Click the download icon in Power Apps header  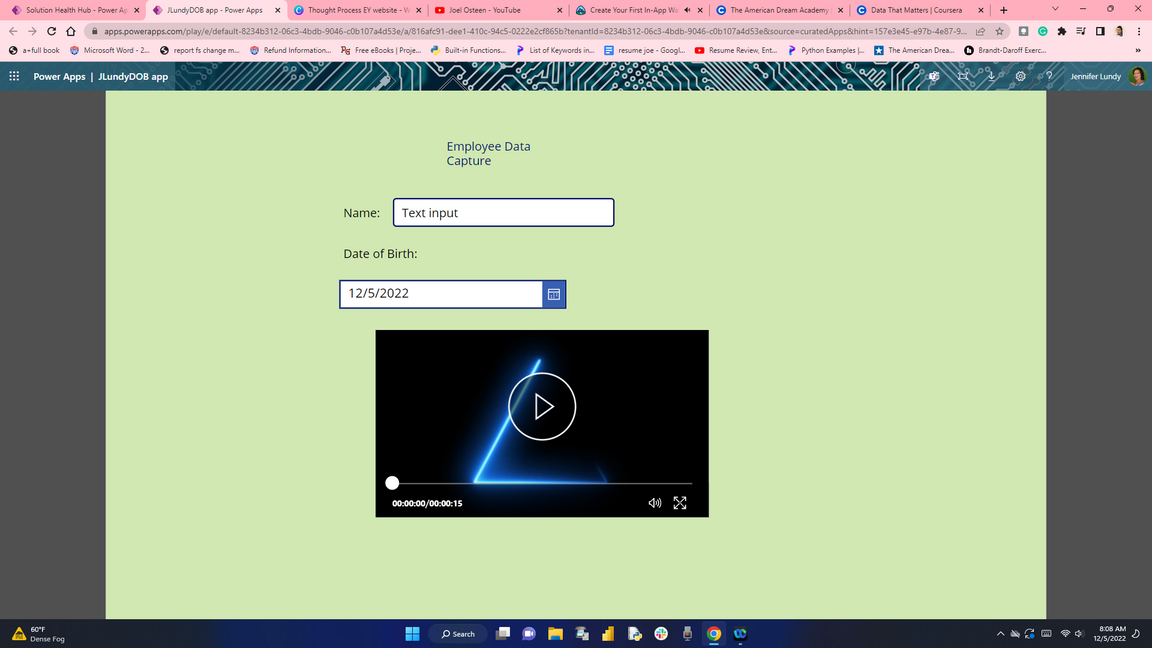pyautogui.click(x=991, y=76)
